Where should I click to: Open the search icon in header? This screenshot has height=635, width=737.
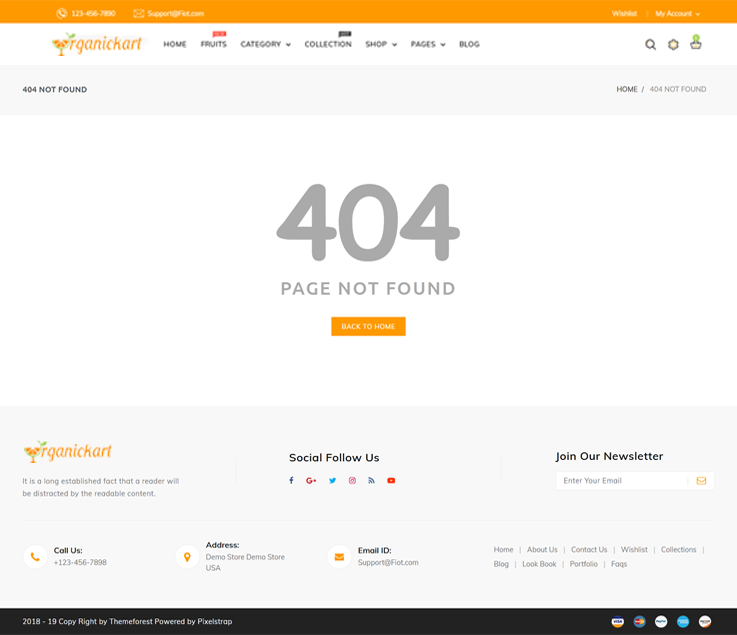pos(650,44)
